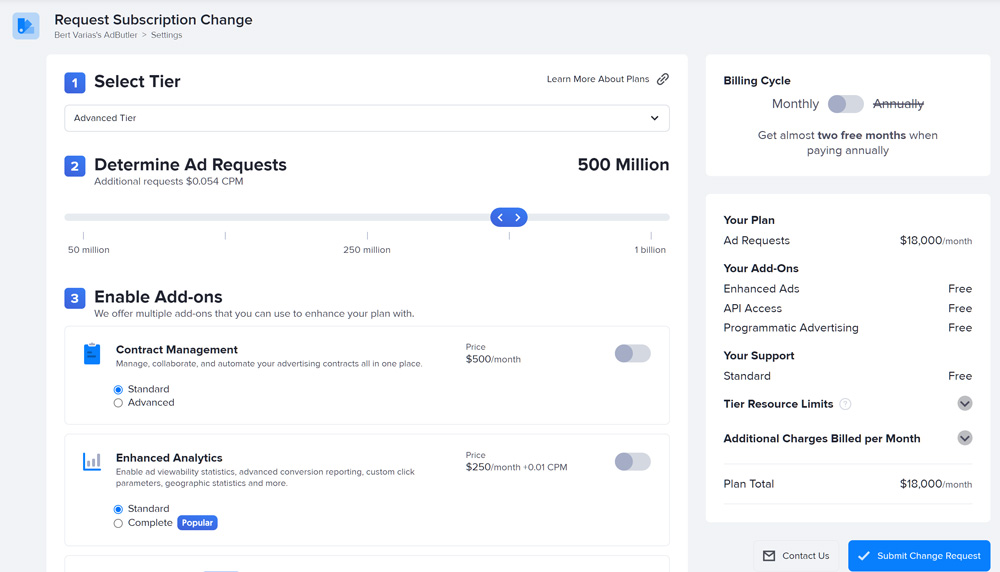This screenshot has width=1000, height=572.
Task: Enable the Enhanced Analytics add-on toggle
Action: pos(633,462)
